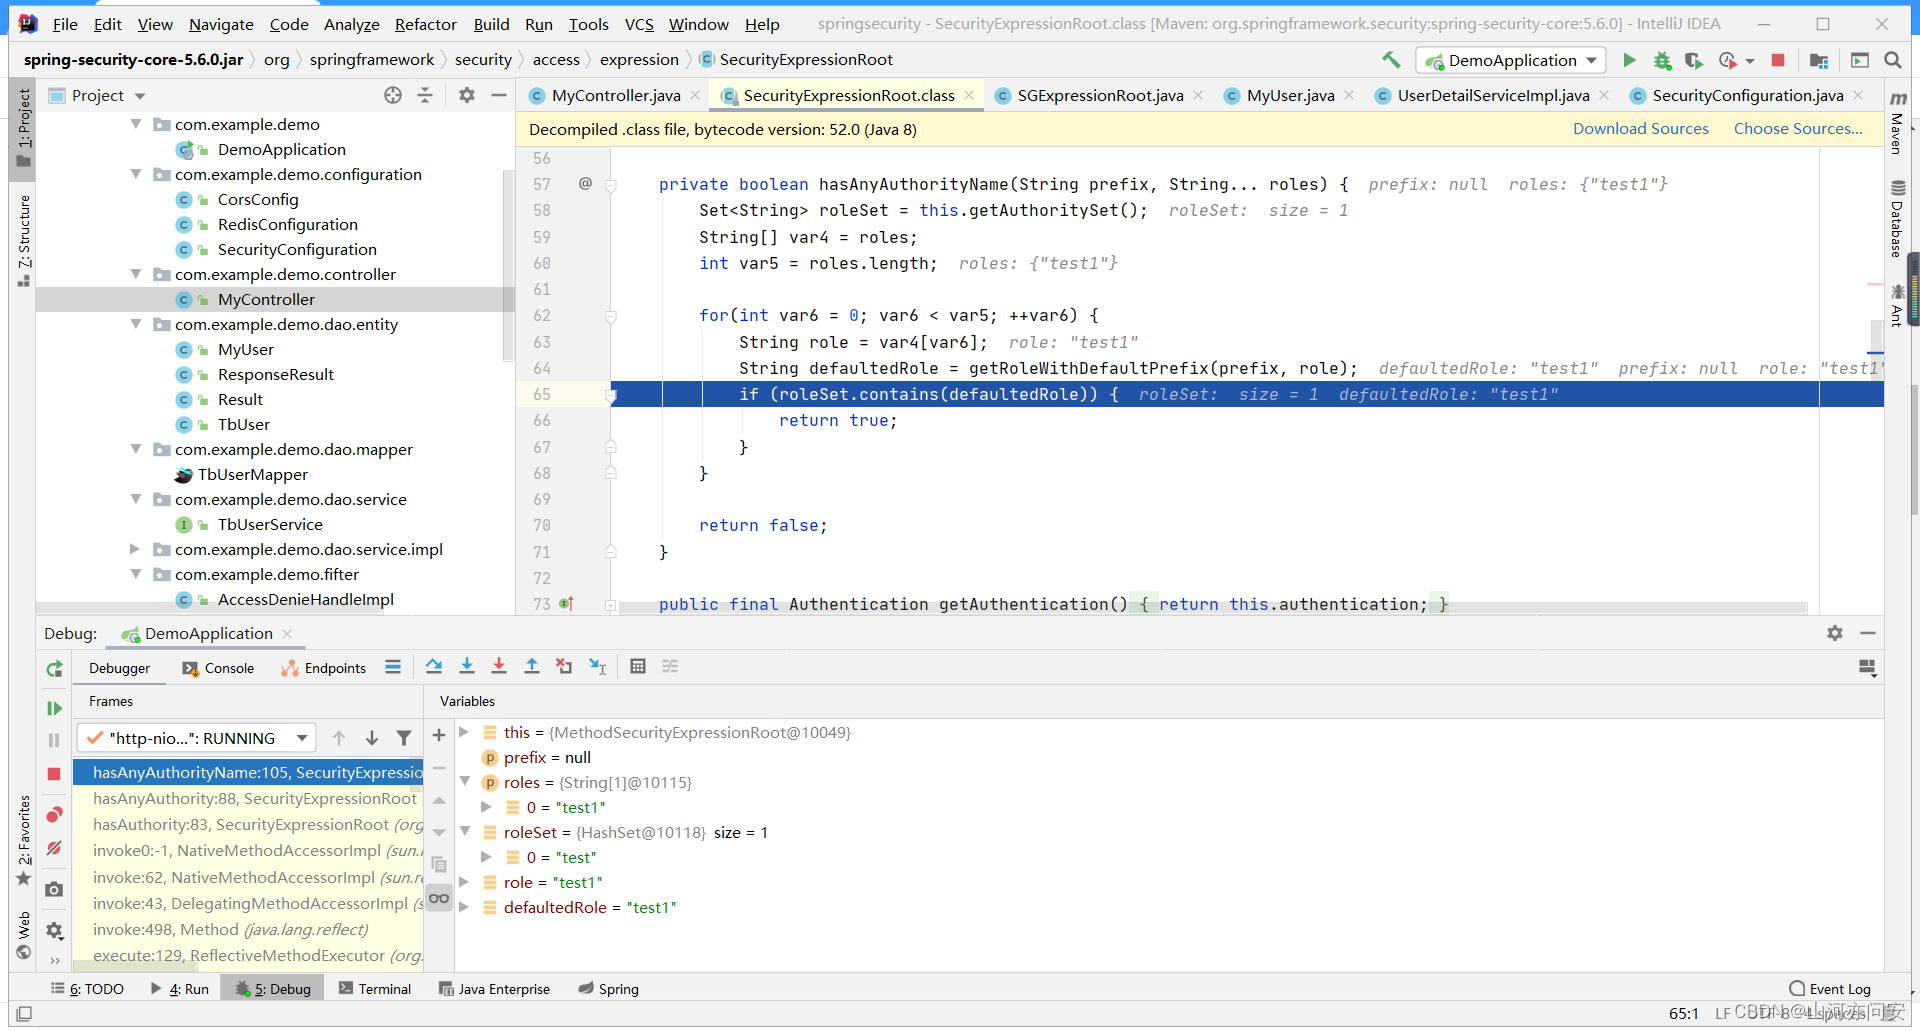Screen dimensions: 1920x1030
Task: Click the Build project hammer icon
Action: point(1390,60)
